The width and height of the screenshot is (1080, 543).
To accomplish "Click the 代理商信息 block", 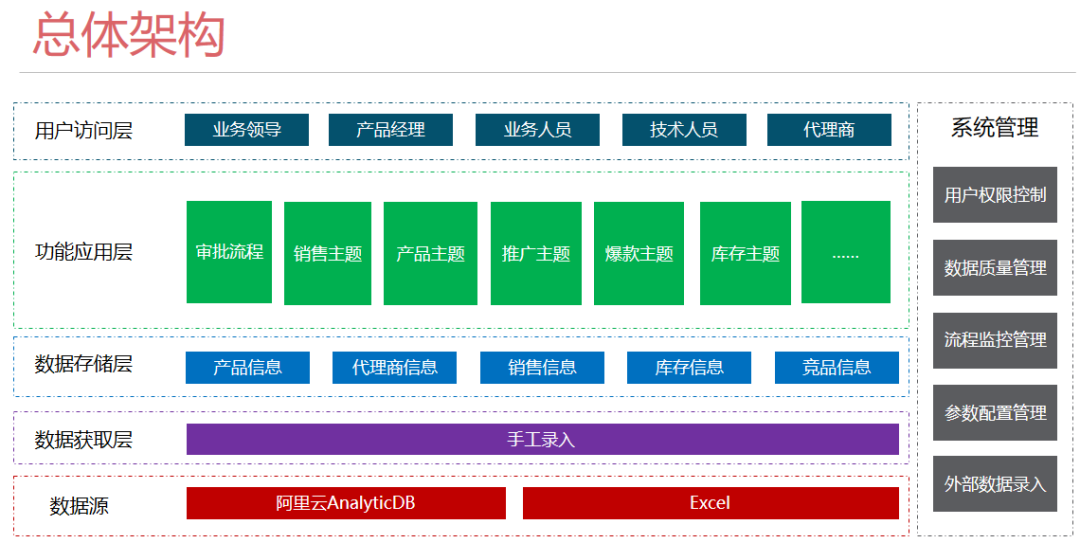I will pyautogui.click(x=394, y=368).
